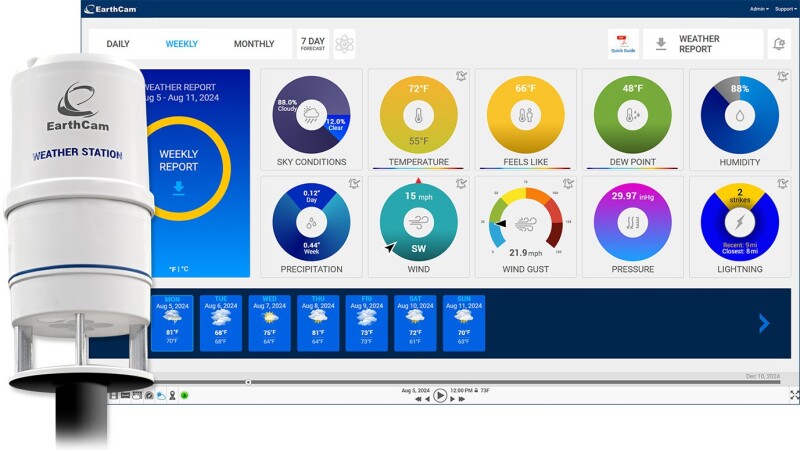The height and width of the screenshot is (450, 800).
Task: Toggle the green status indicator in toolbar
Action: (x=184, y=396)
